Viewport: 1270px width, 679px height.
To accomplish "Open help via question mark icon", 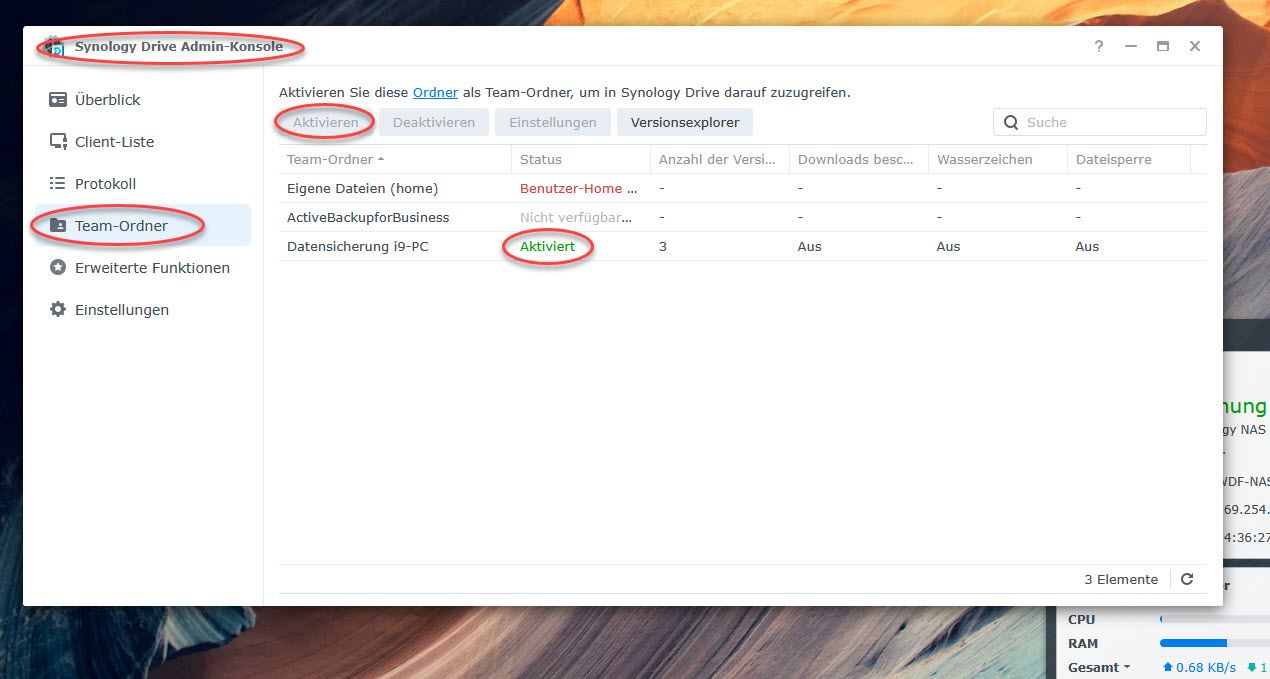I will [1099, 47].
